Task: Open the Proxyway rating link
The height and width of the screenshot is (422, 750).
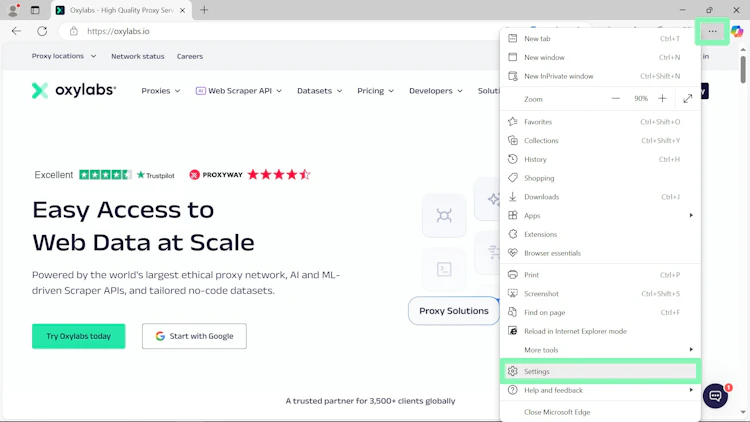Action: tap(250, 175)
